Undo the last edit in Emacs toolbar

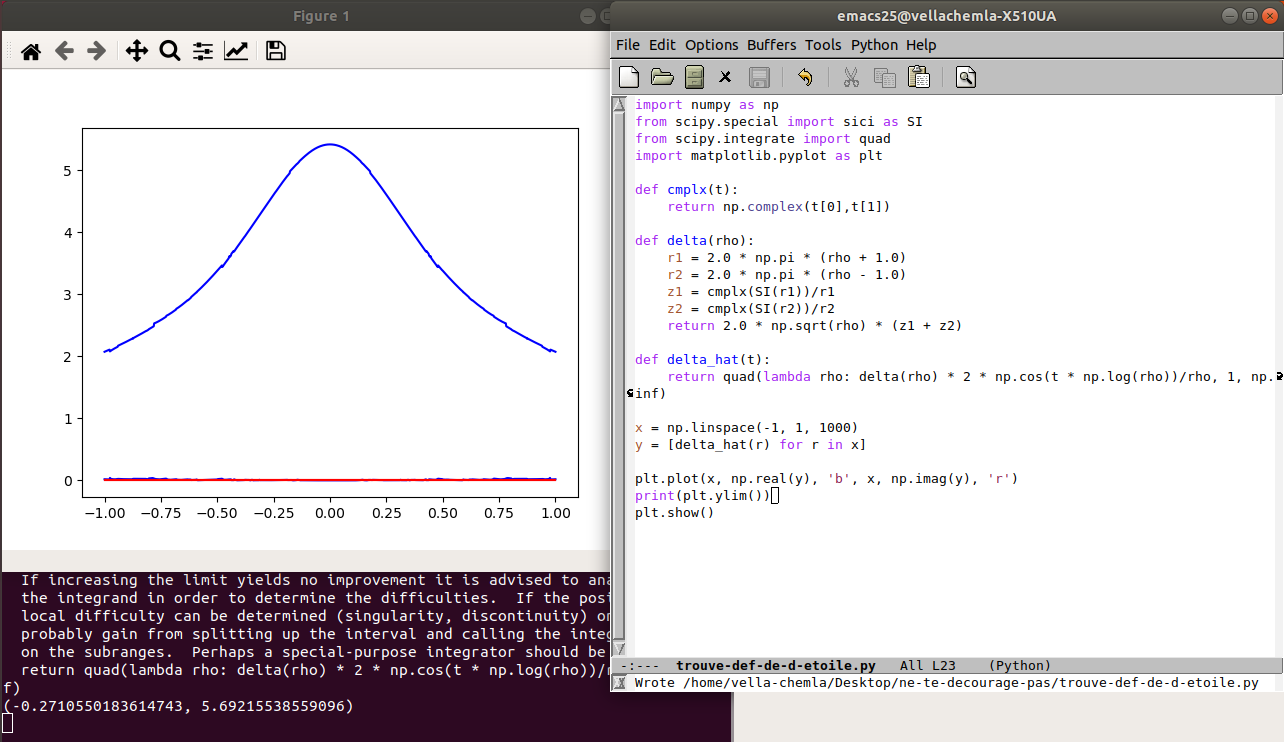pos(805,77)
